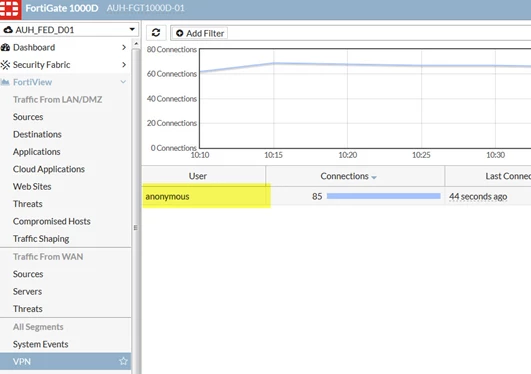This screenshot has height=374, width=531.
Task: Open Compromised Hosts menu item
Action: [51, 221]
